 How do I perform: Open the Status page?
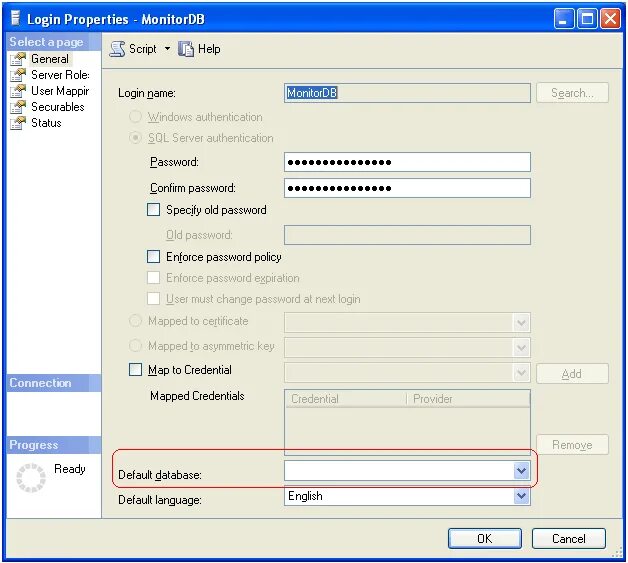click(46, 123)
